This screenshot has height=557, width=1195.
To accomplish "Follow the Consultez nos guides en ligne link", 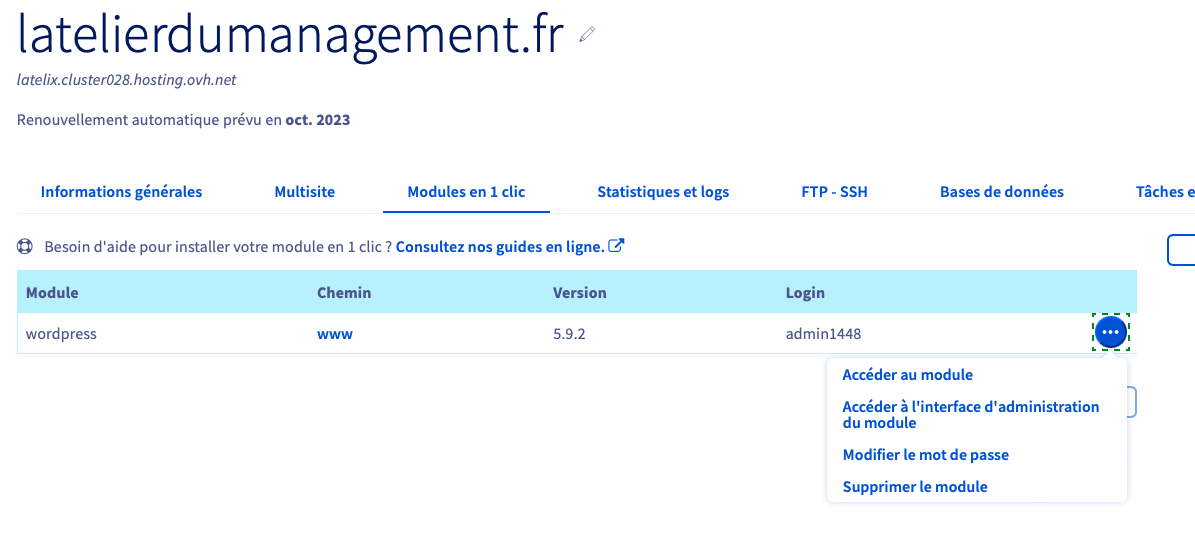I will tap(500, 246).
